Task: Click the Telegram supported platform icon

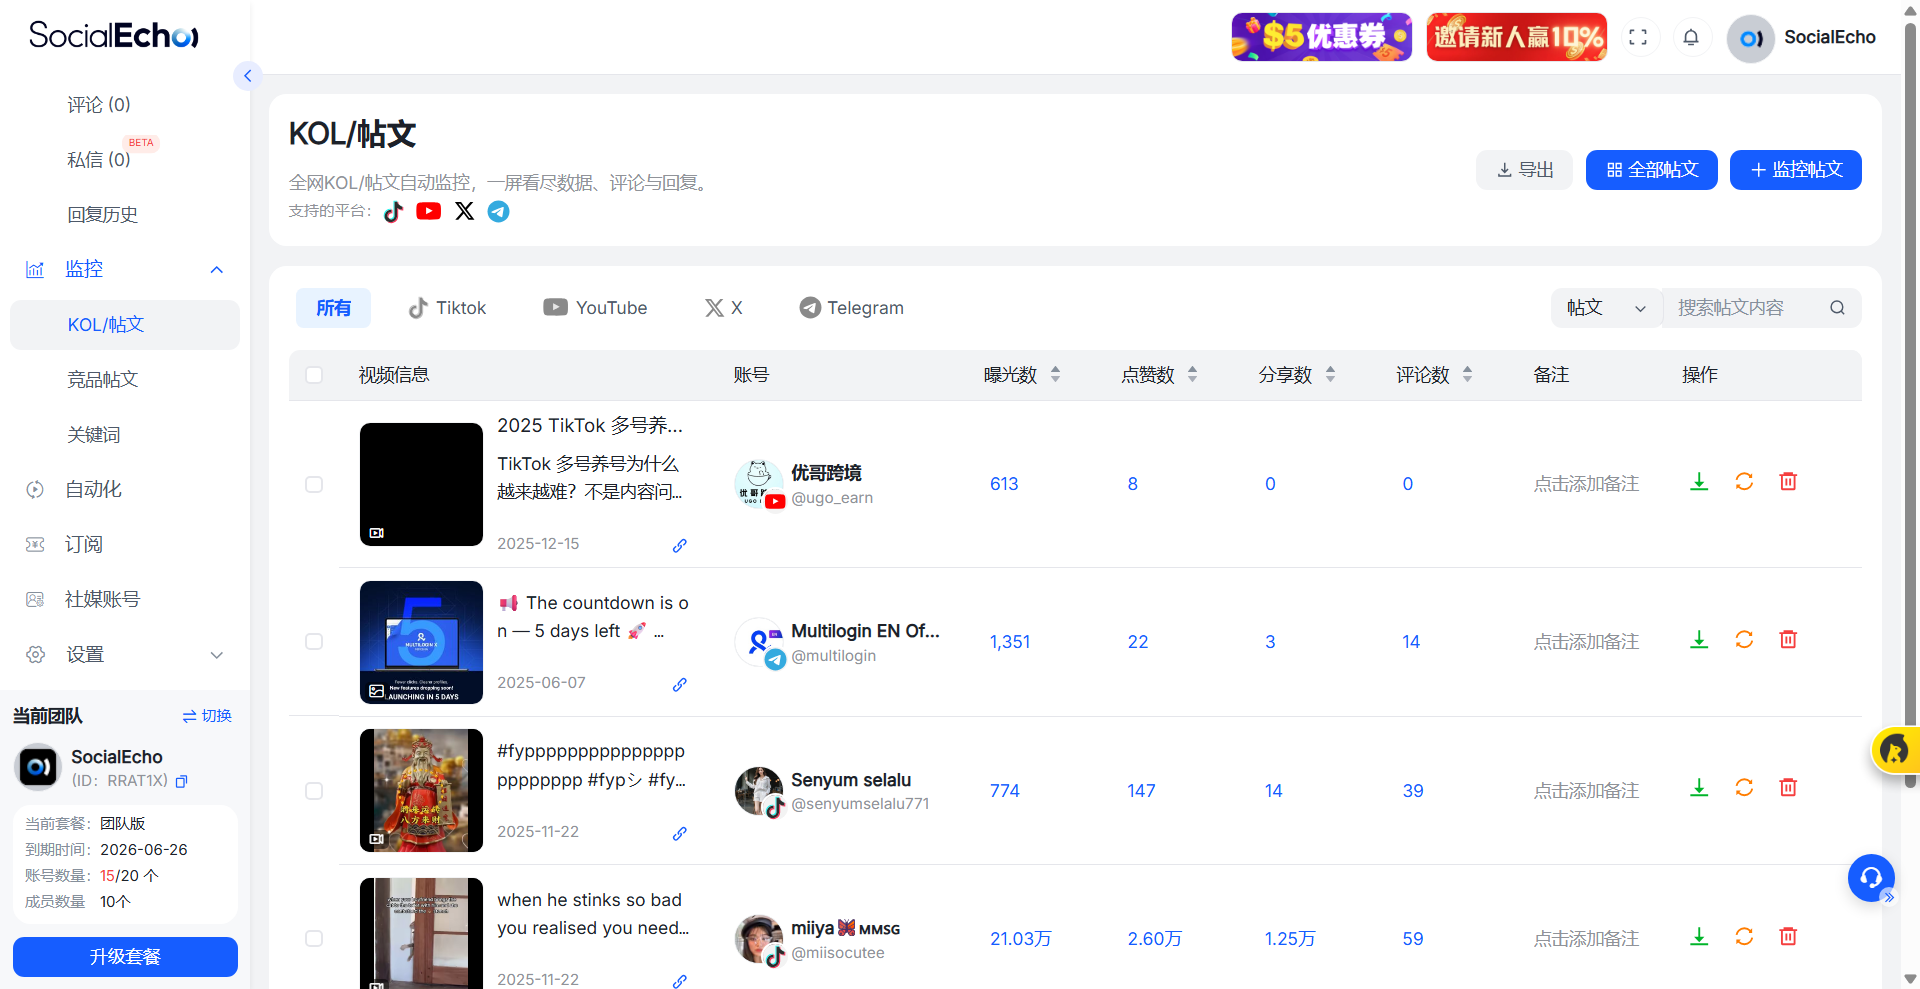Action: tap(498, 211)
